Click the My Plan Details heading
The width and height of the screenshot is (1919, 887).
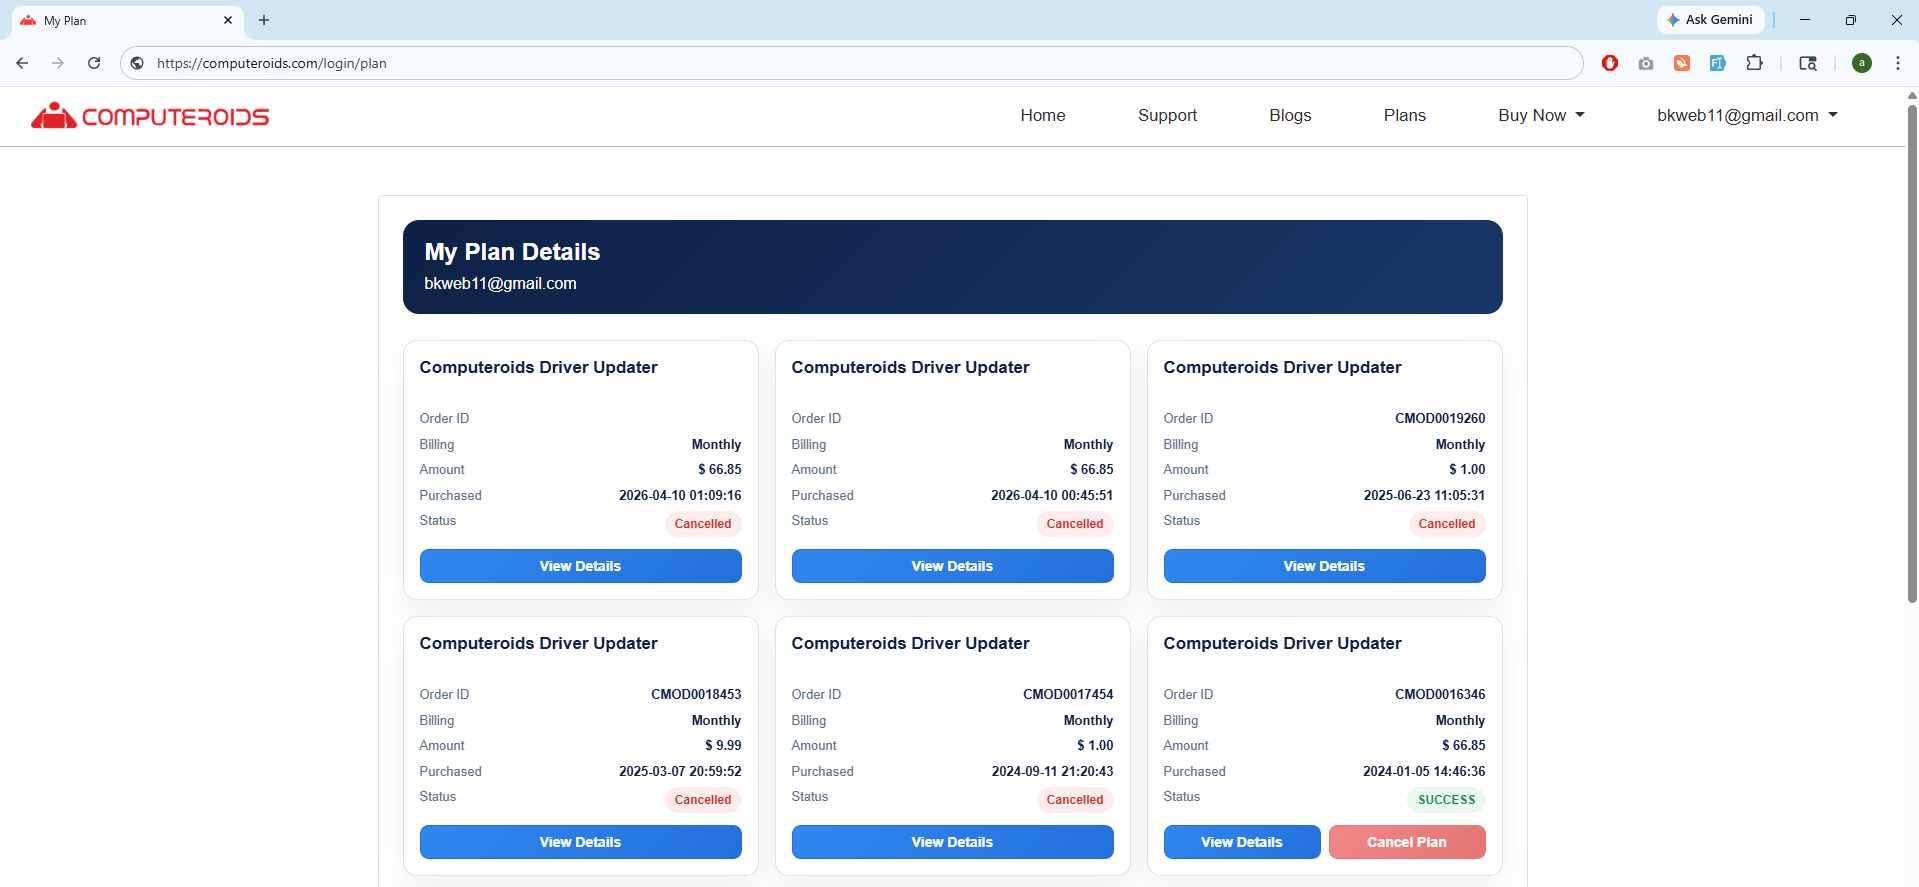tap(512, 252)
